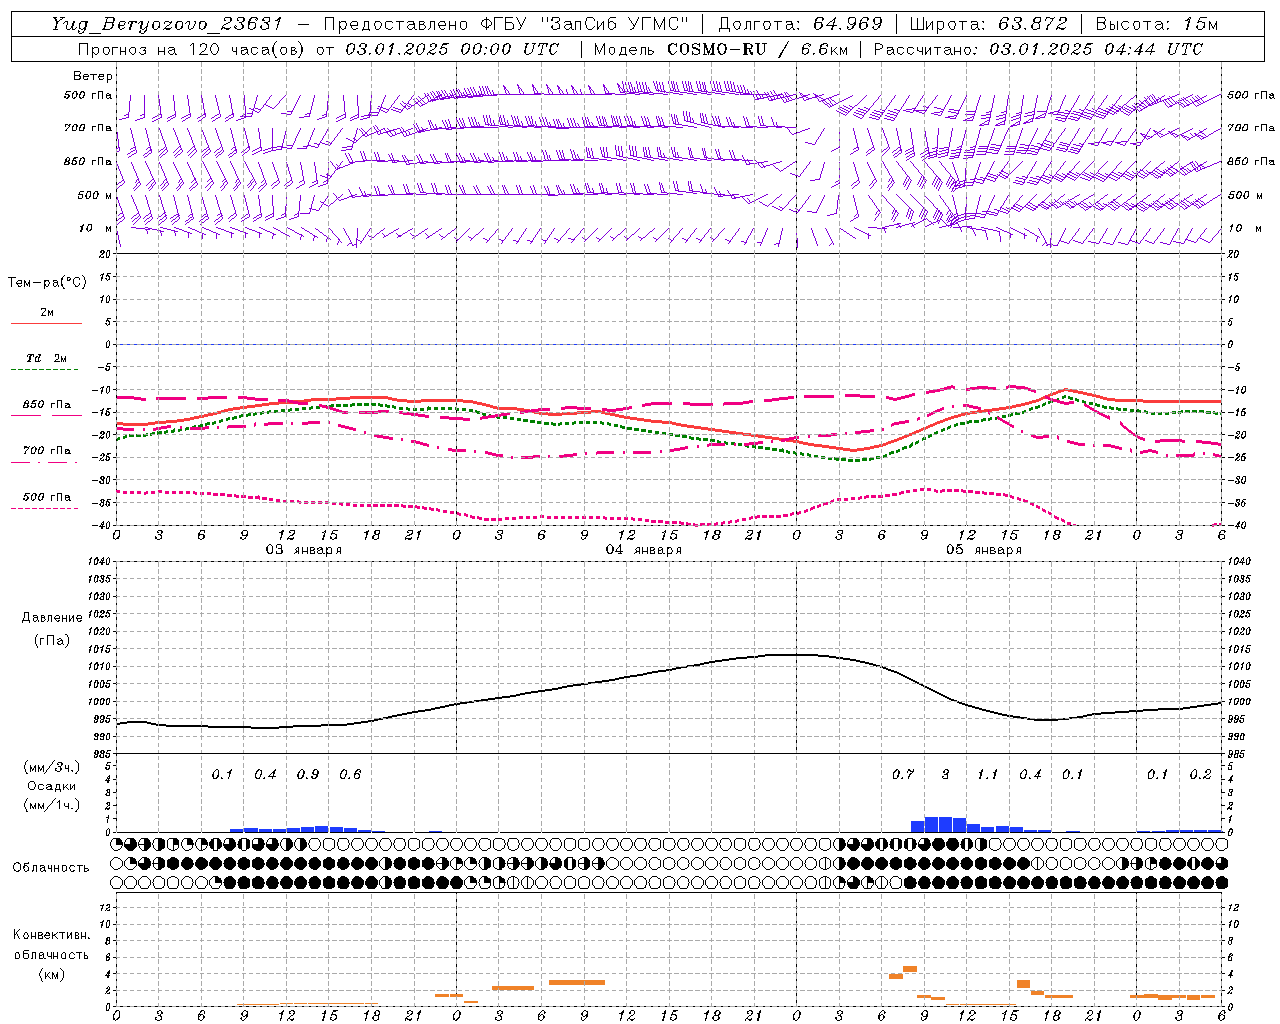This screenshot has width=1280, height=1024.
Task: Click the highest orange convective cloud bar
Action: [x=910, y=968]
